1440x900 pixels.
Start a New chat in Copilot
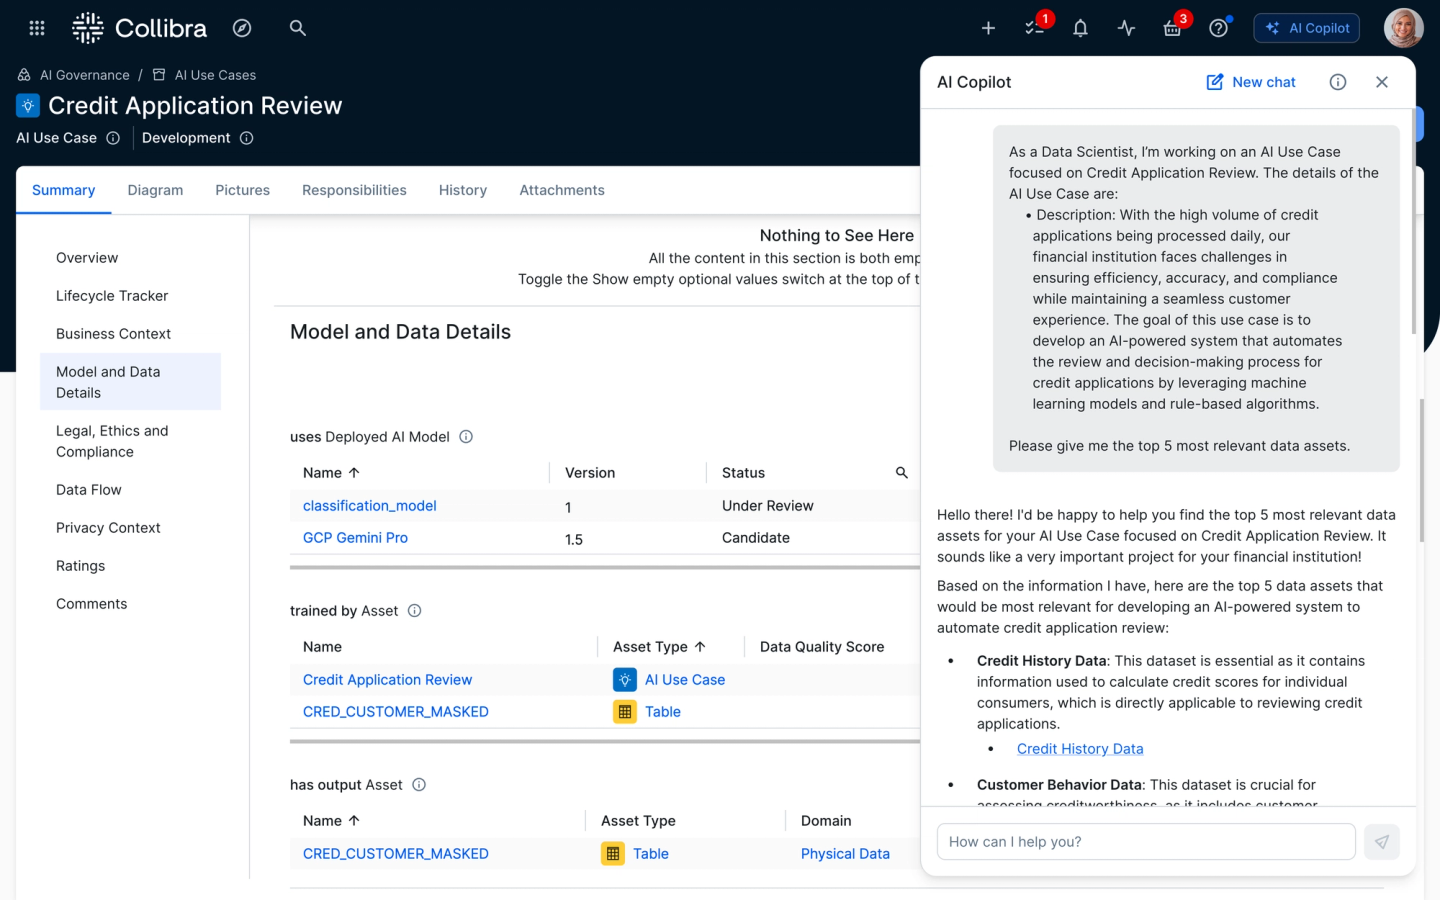click(x=1251, y=82)
